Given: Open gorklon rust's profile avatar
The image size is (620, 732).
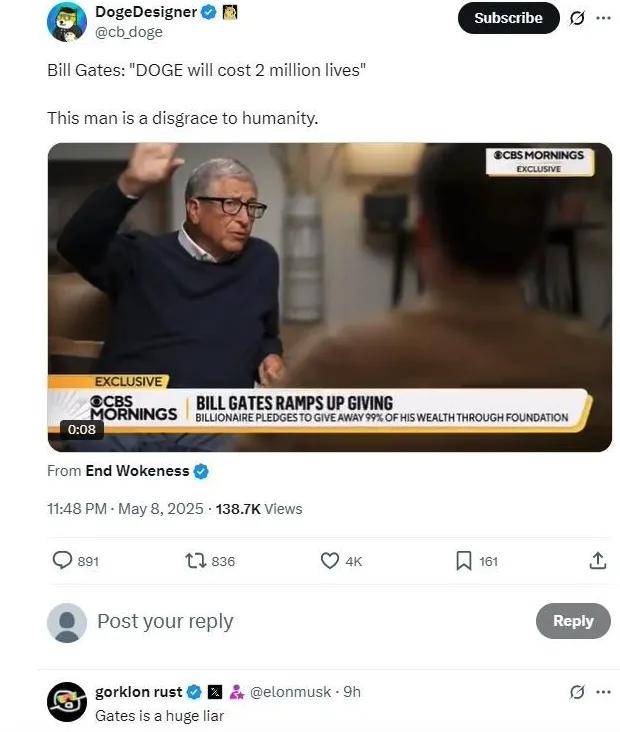Looking at the screenshot, I should pos(67,702).
